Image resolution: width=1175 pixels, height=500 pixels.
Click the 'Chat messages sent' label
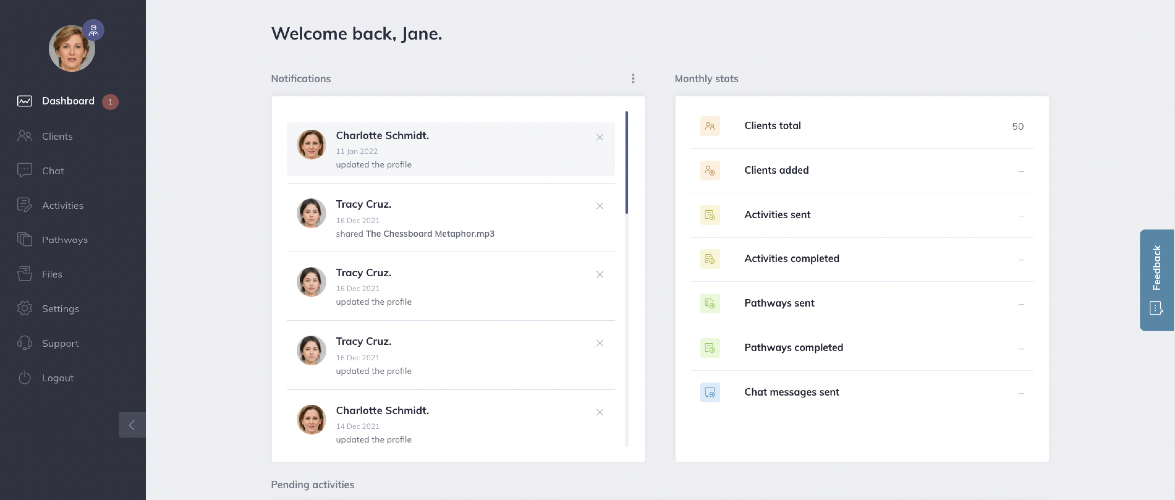[791, 392]
